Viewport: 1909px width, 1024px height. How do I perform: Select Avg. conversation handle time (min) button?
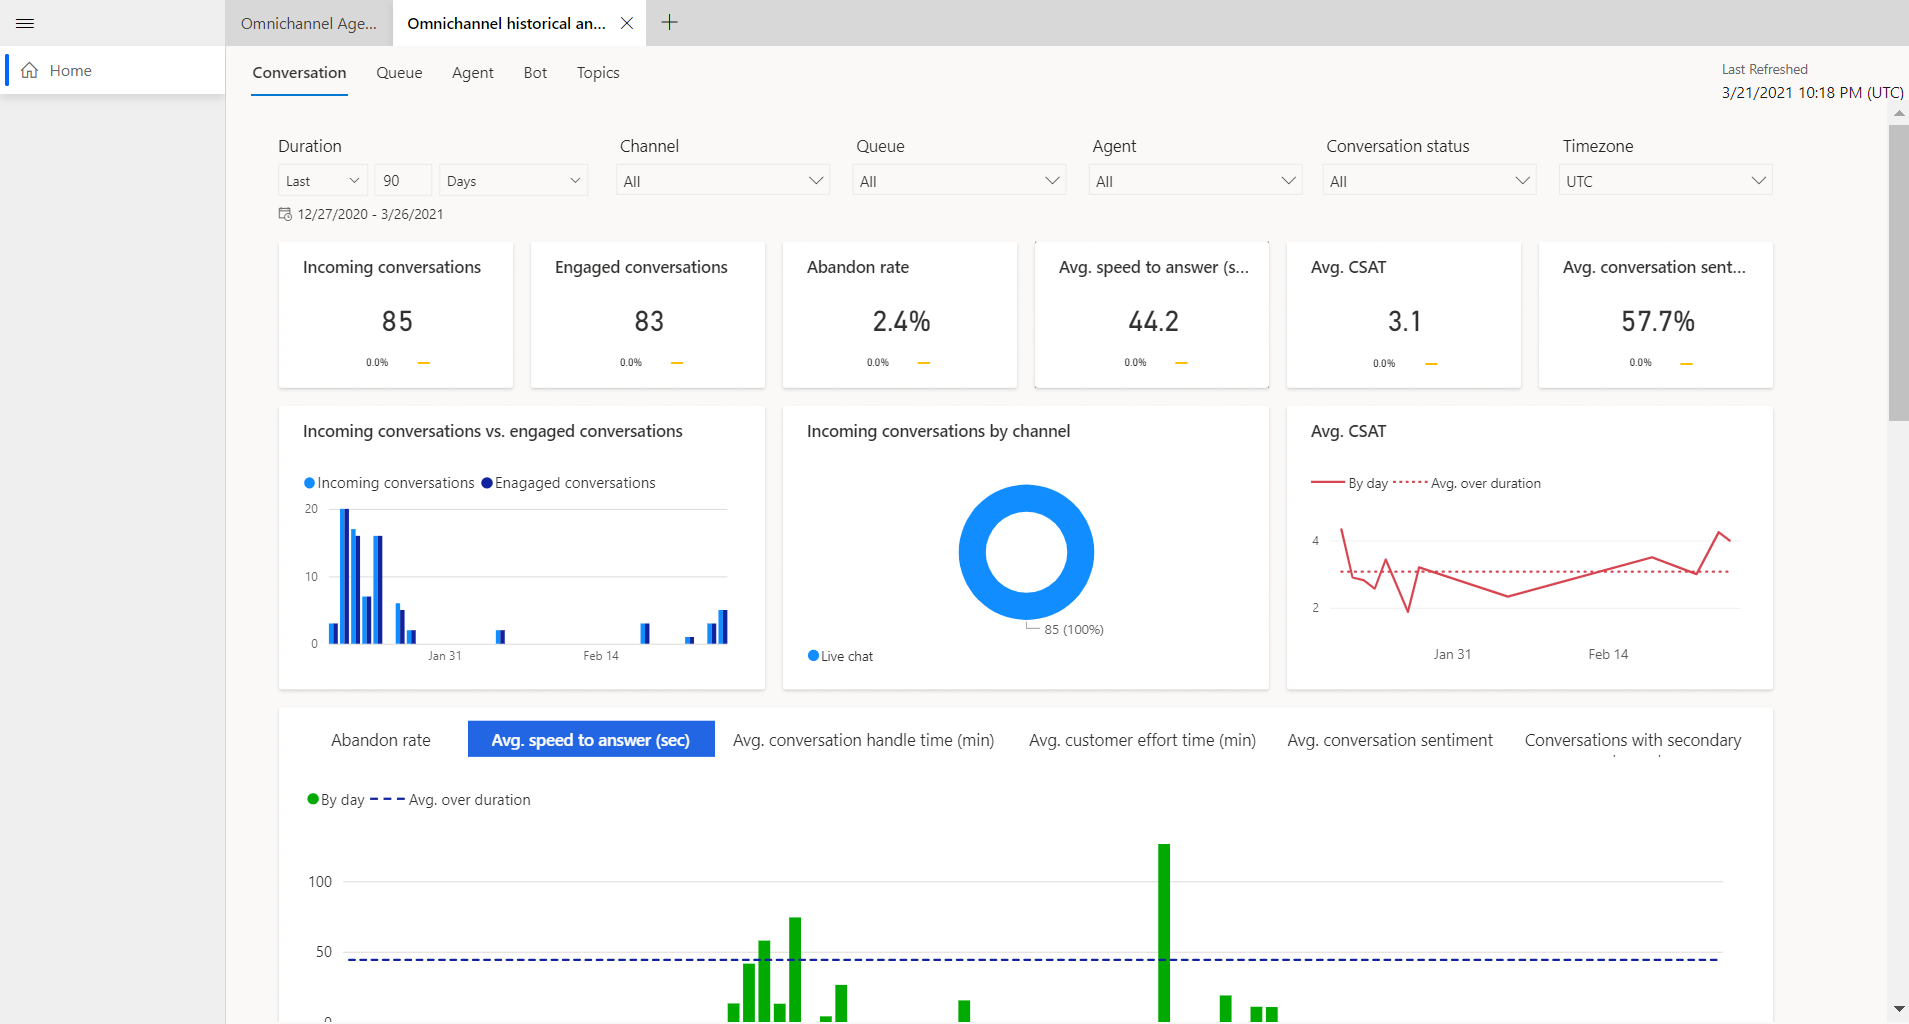point(864,739)
